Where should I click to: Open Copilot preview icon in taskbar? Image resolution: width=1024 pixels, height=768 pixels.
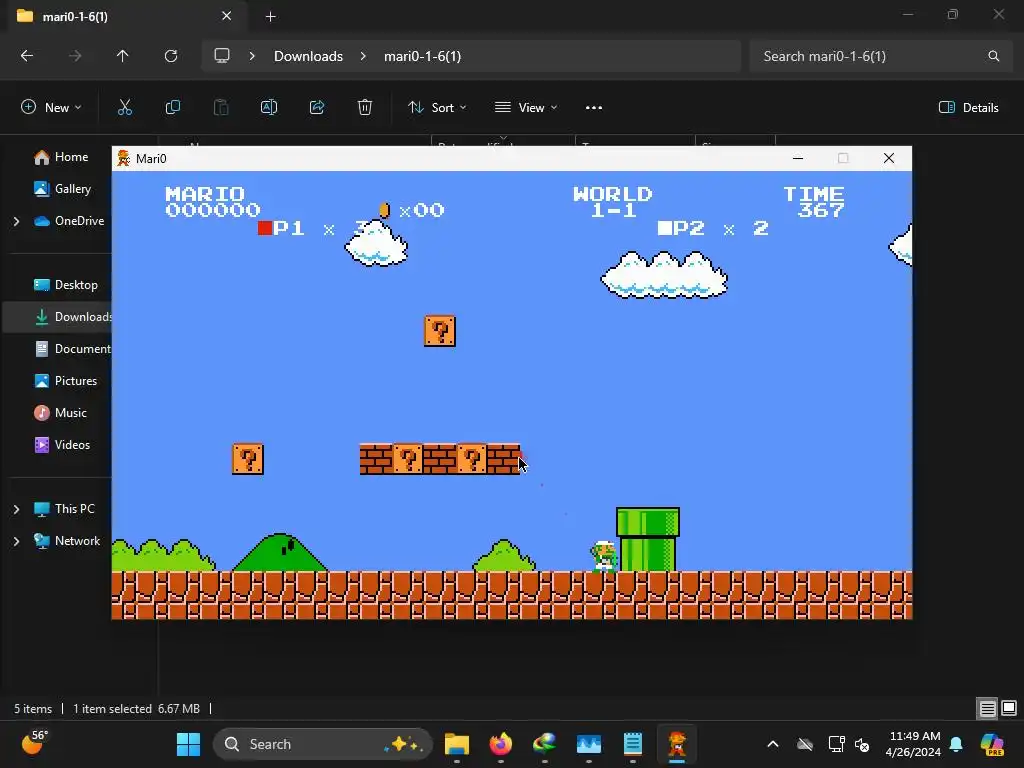(992, 744)
